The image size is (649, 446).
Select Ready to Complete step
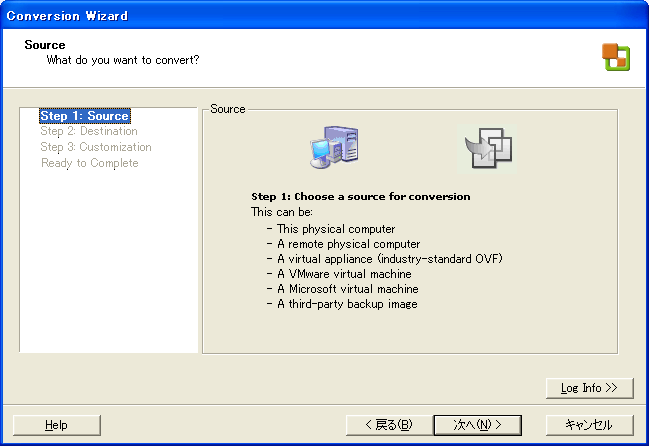(90, 163)
